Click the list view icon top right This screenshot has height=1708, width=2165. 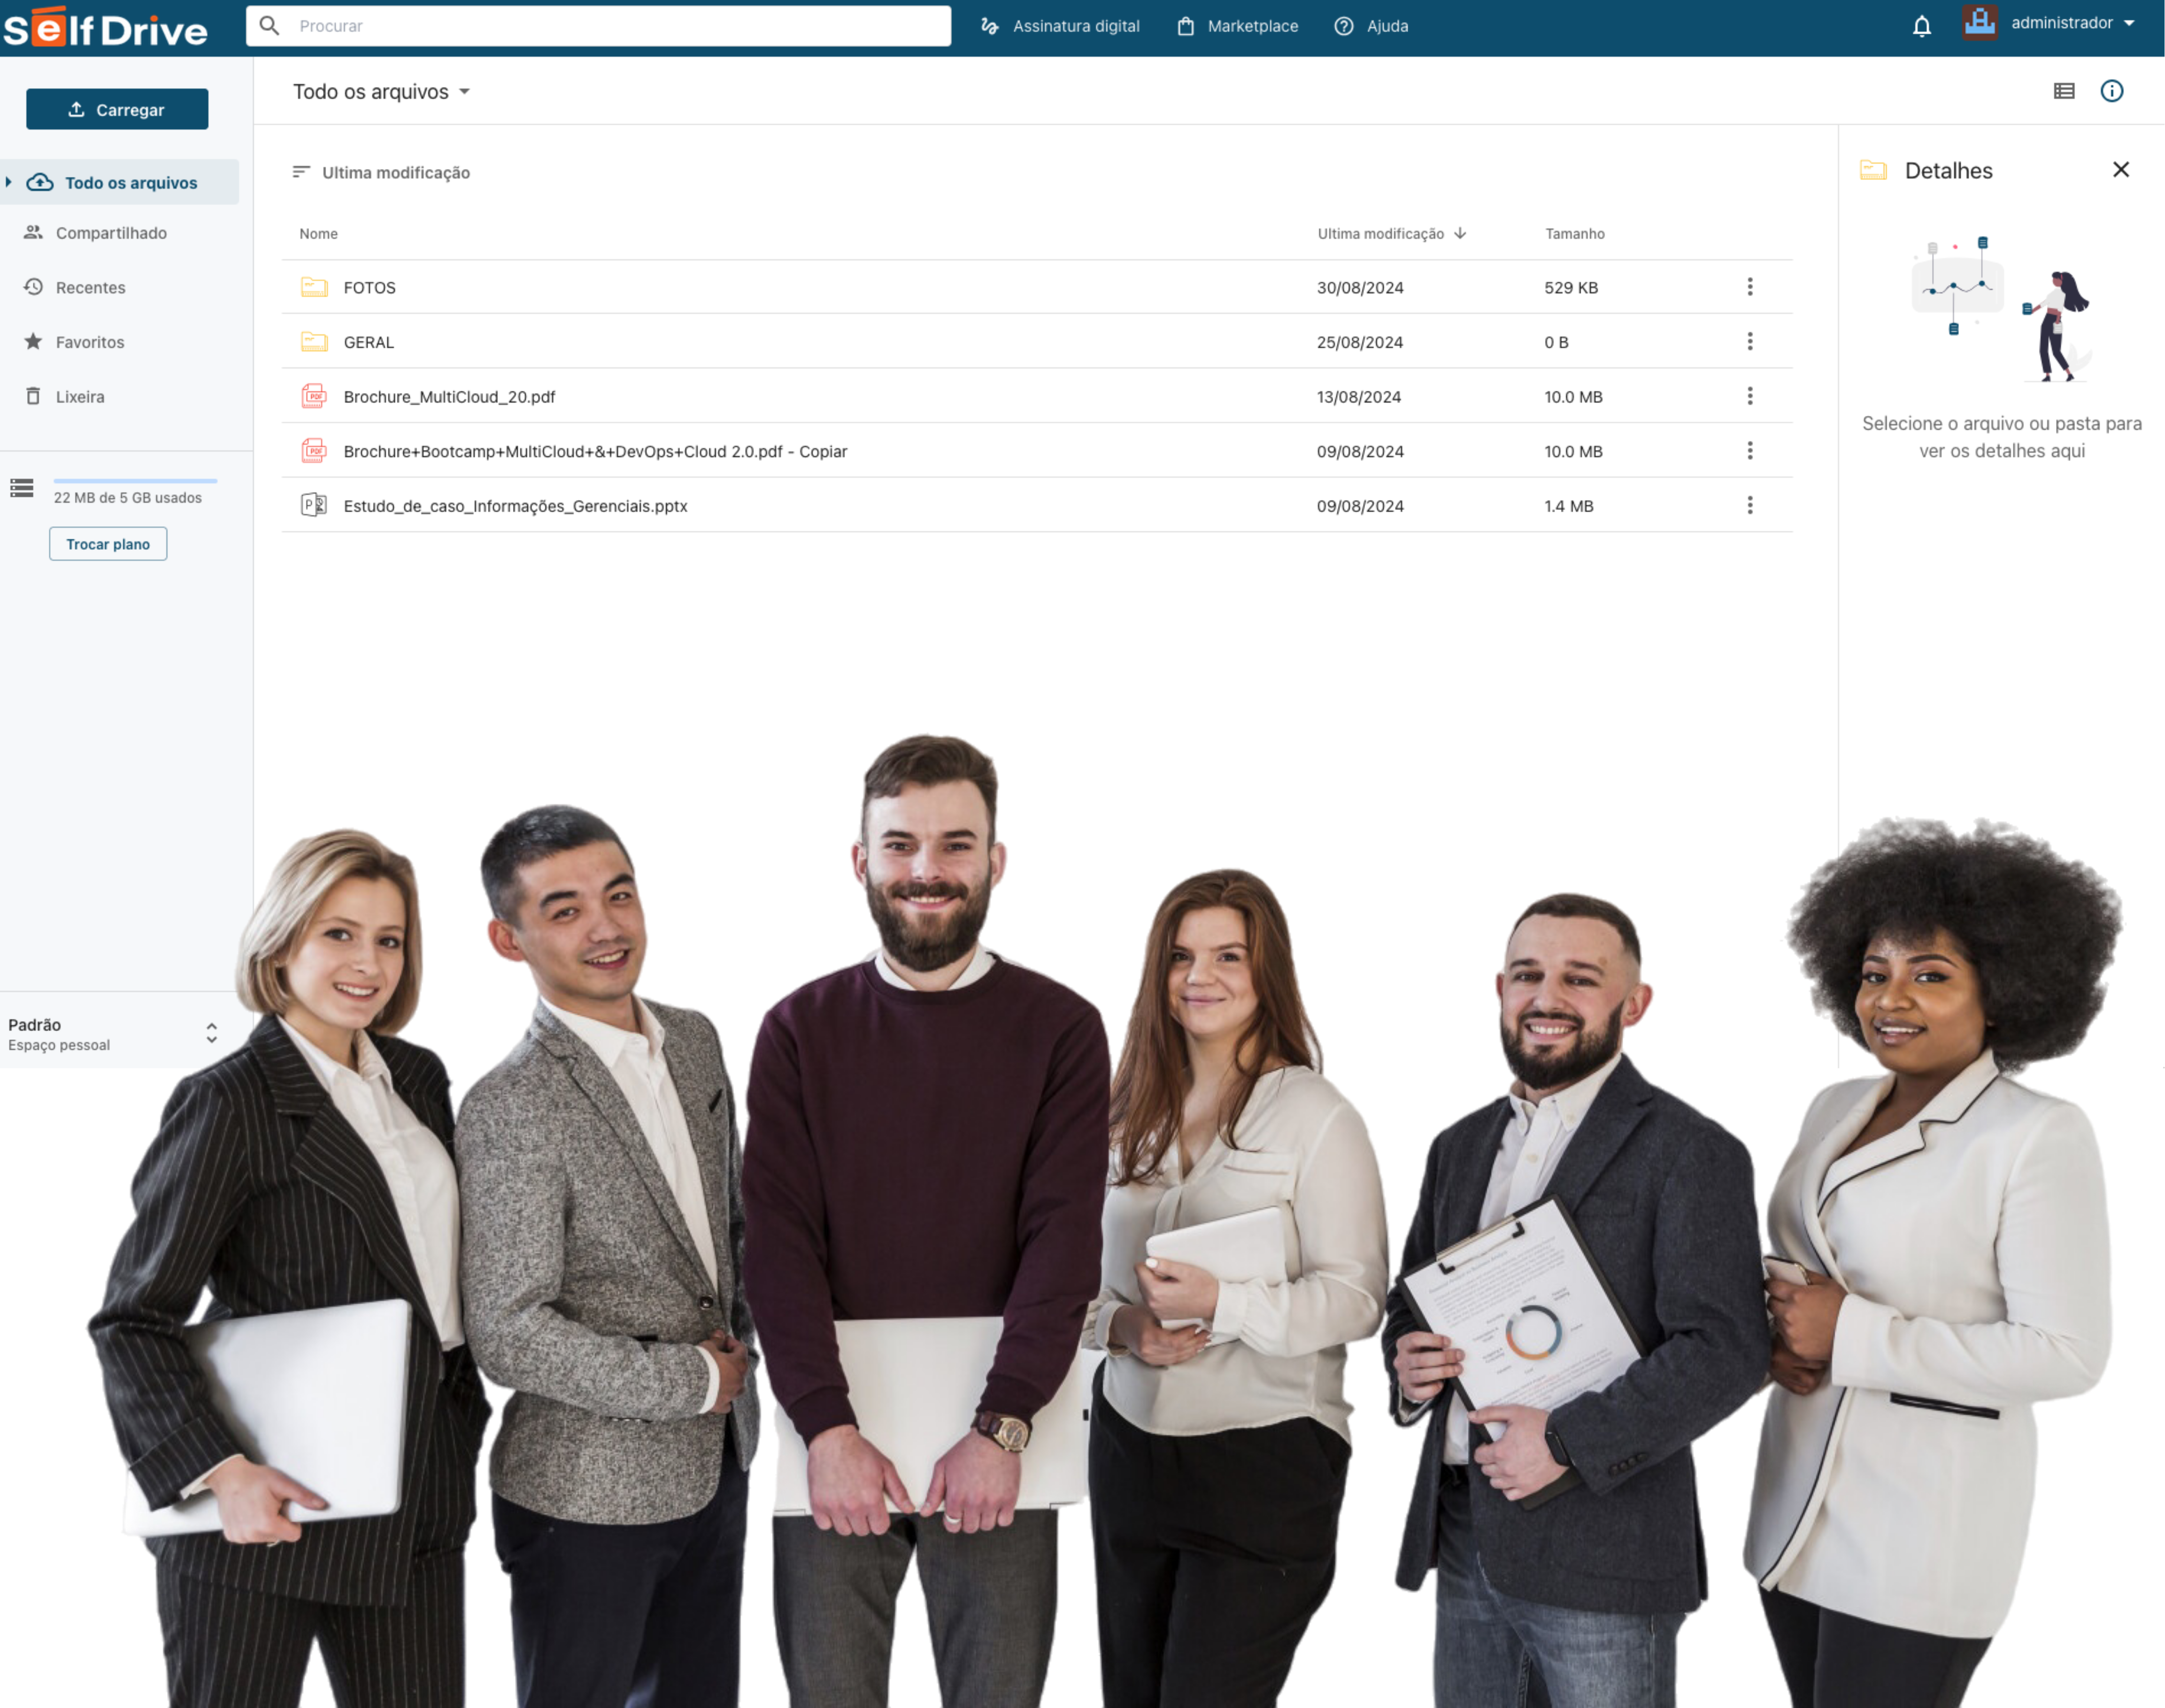click(2065, 92)
